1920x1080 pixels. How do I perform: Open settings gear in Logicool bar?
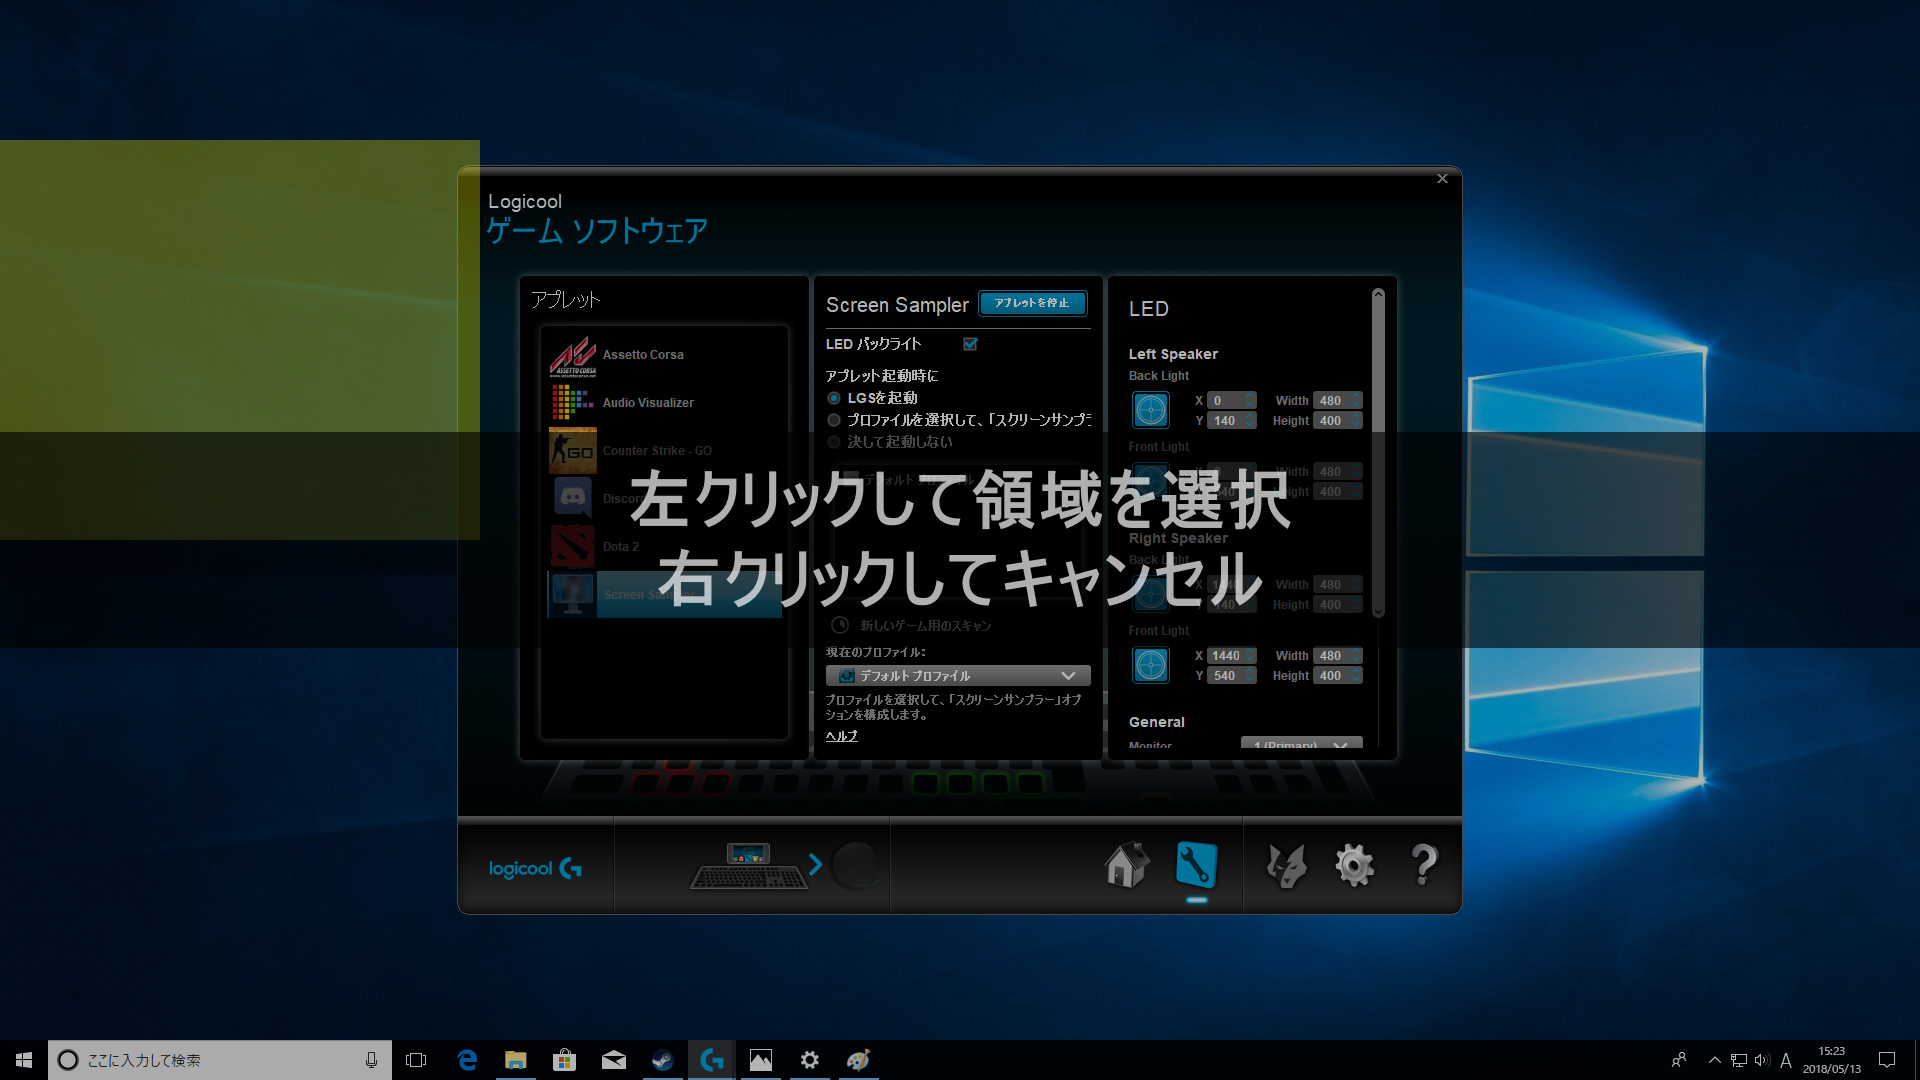[1355, 865]
